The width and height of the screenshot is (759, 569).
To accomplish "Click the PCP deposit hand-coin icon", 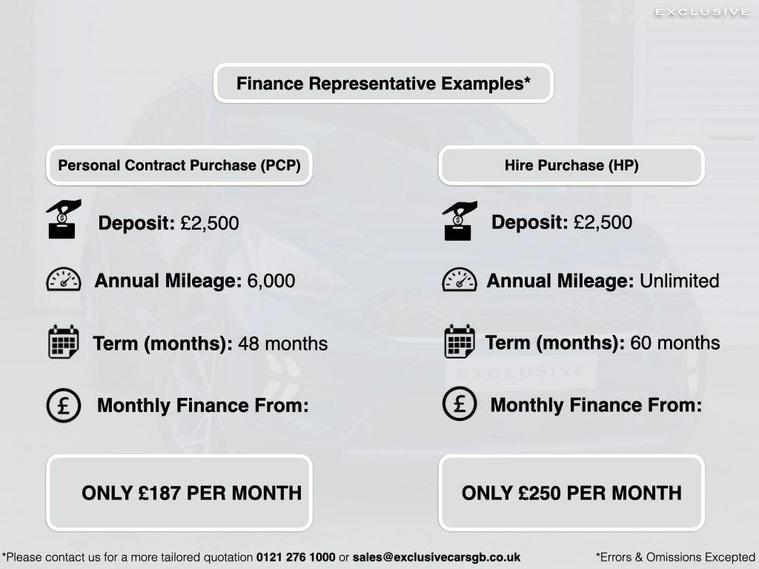I will 63,219.
